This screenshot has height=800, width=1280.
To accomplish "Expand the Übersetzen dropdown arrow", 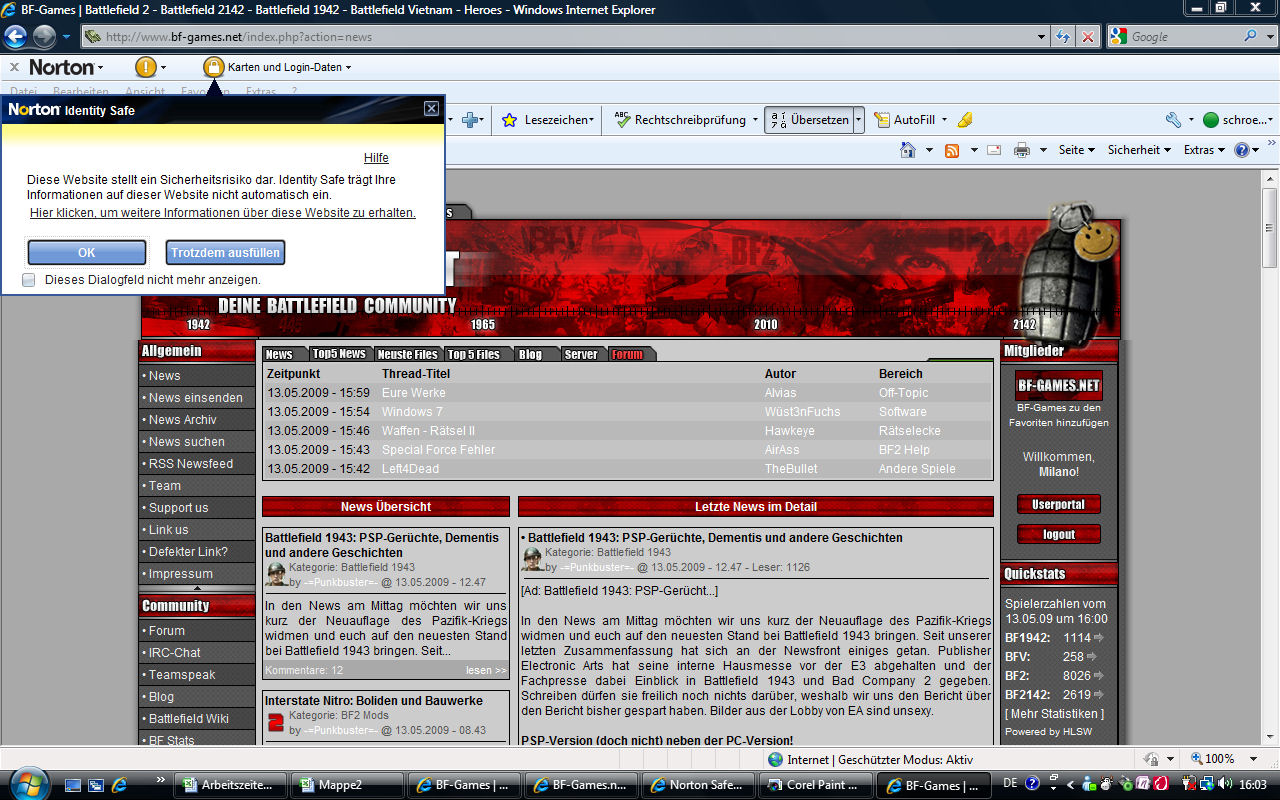I will (x=858, y=120).
